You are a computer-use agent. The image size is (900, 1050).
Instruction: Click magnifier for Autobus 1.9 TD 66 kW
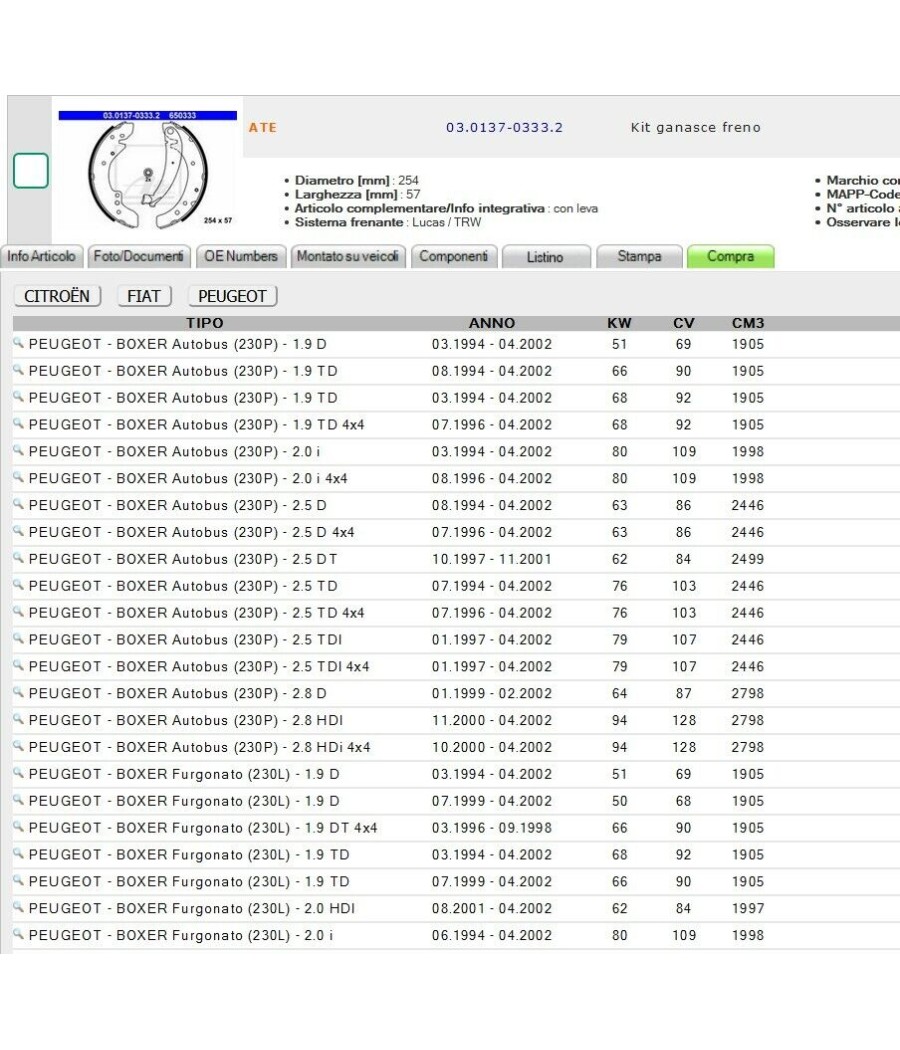coord(18,370)
